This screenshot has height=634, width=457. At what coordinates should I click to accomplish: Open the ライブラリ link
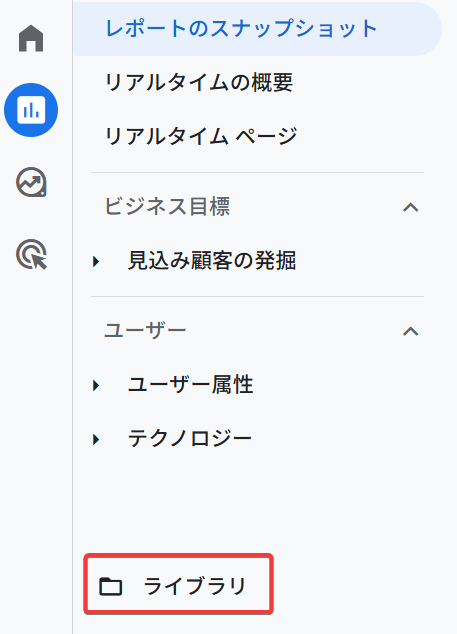click(x=178, y=586)
